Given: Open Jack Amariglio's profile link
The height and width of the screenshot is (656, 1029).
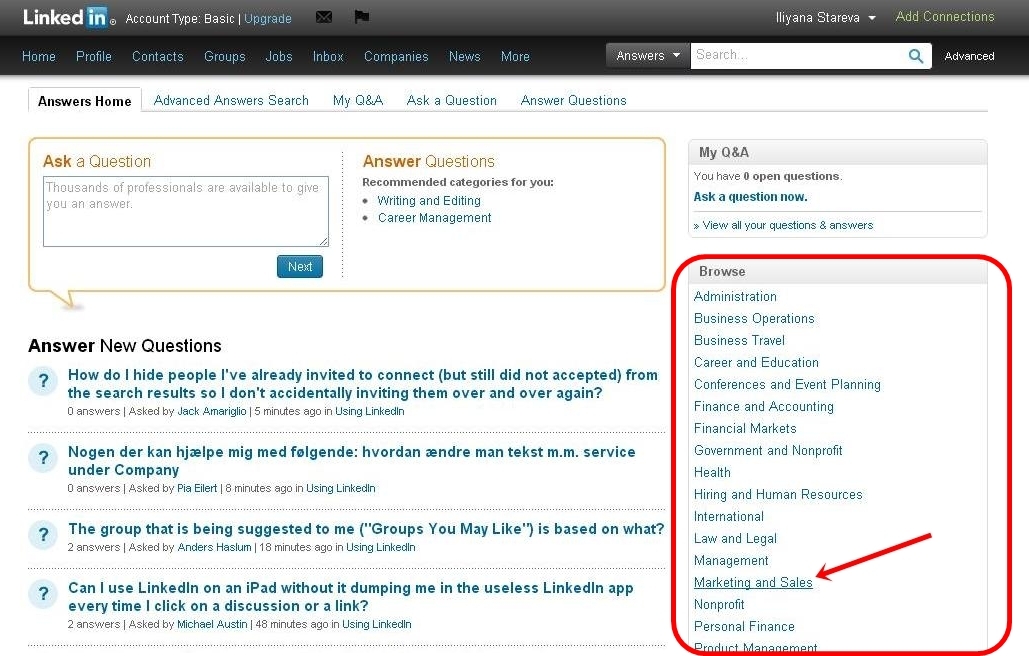Looking at the screenshot, I should tap(212, 411).
